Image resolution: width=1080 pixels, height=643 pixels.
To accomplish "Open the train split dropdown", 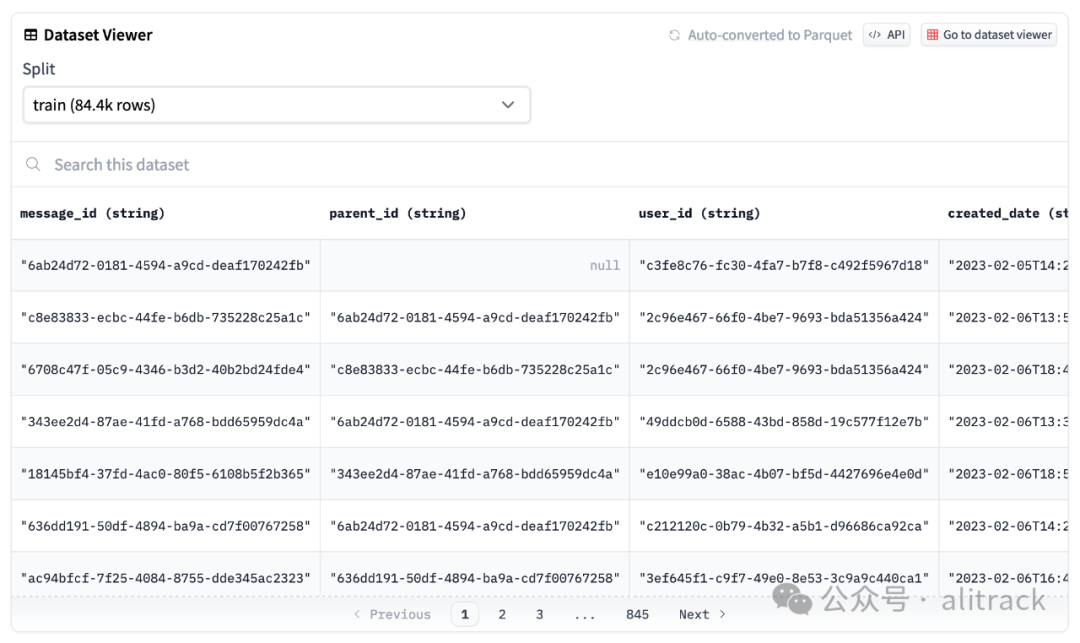I will point(276,105).
